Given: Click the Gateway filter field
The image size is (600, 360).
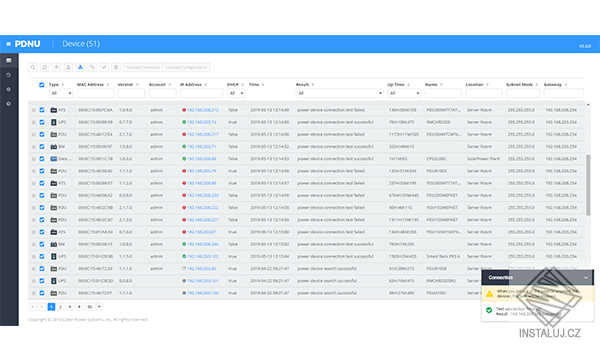Looking at the screenshot, I should (x=564, y=93).
